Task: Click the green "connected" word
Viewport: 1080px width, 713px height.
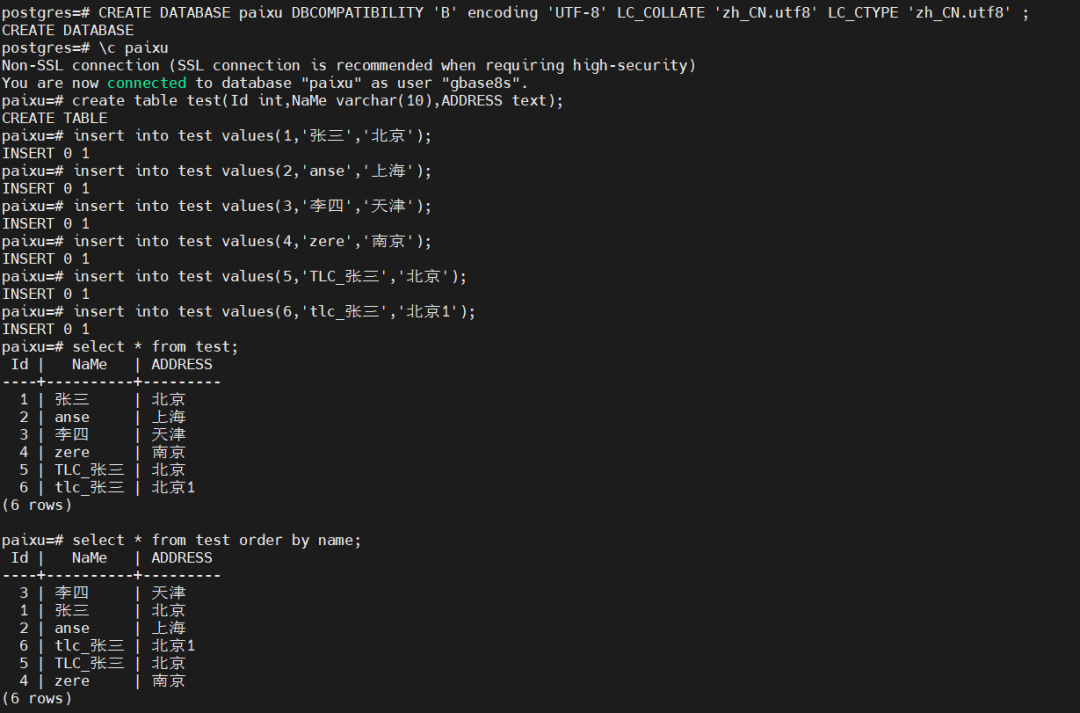Action: pos(146,83)
